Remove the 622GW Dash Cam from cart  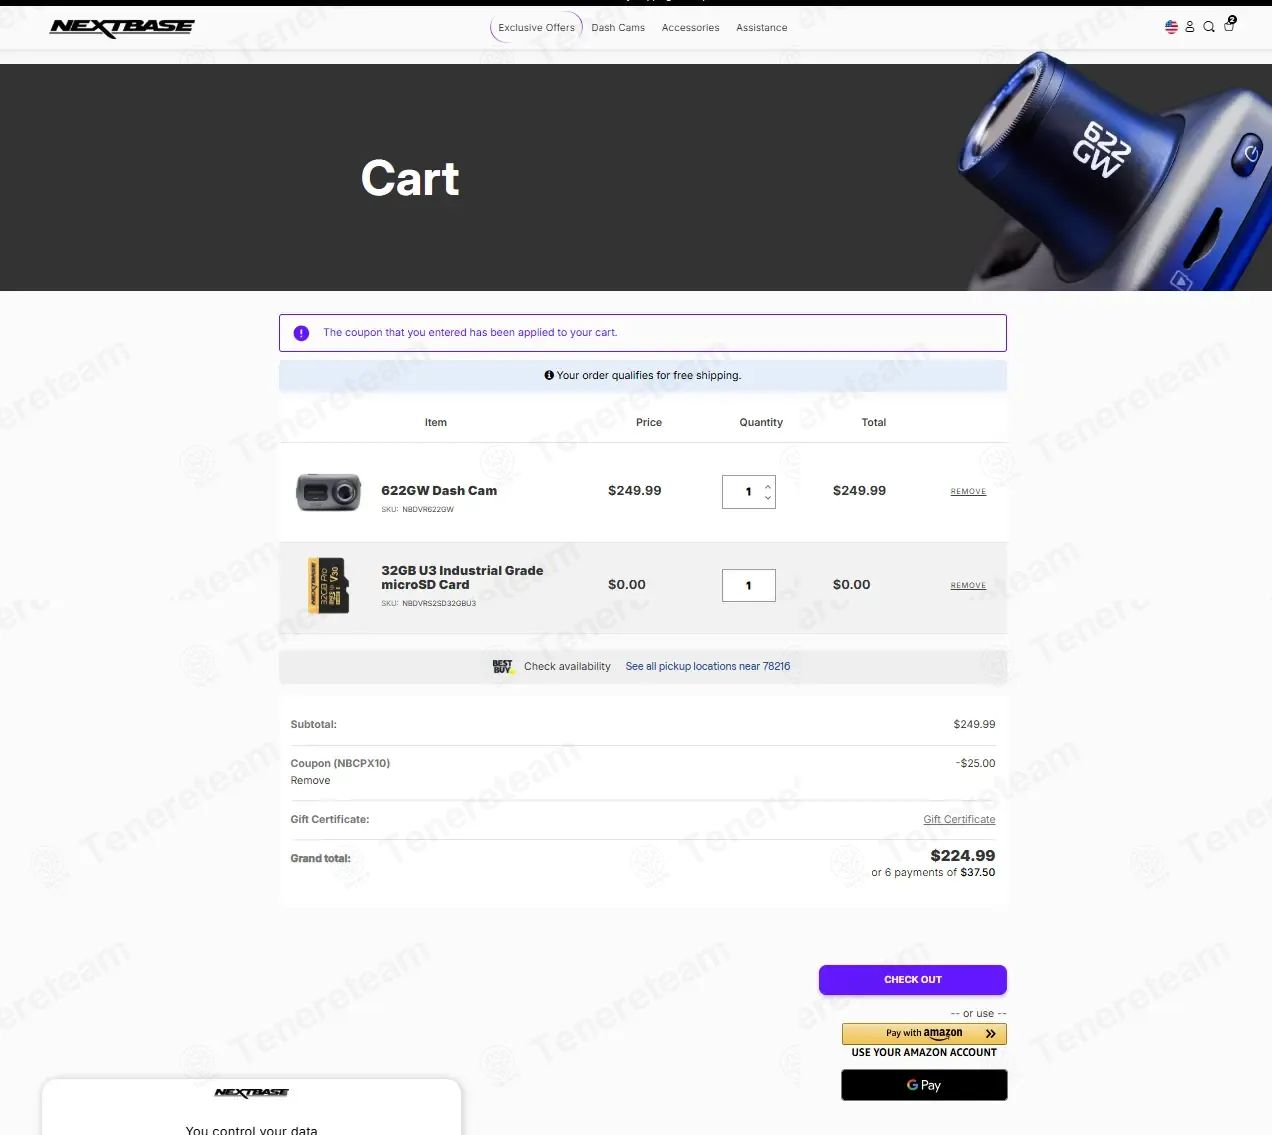[968, 492]
